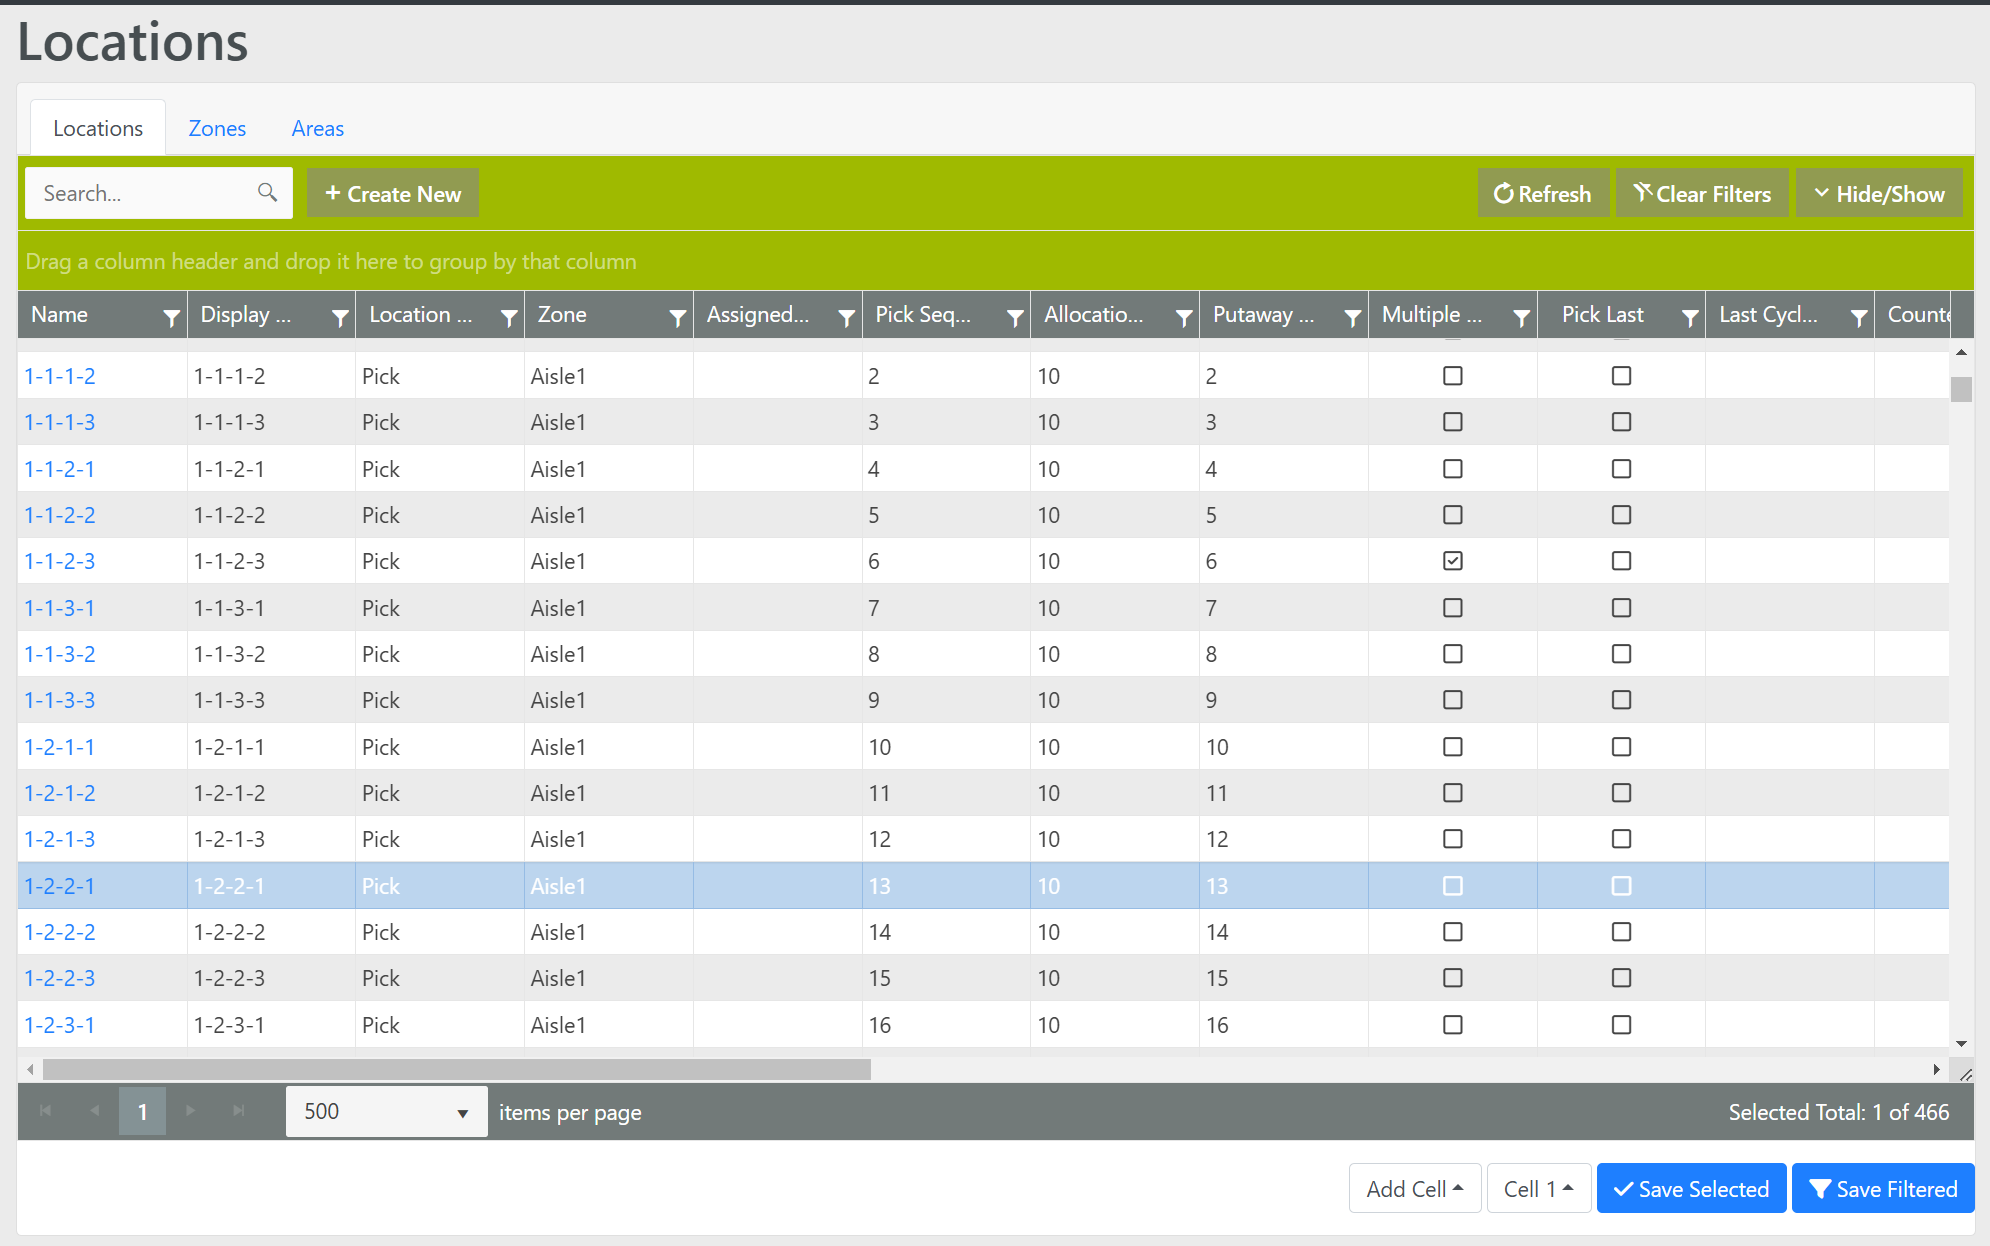Image resolution: width=1990 pixels, height=1246 pixels.
Task: Open the items per page dropdown
Action: tap(386, 1112)
